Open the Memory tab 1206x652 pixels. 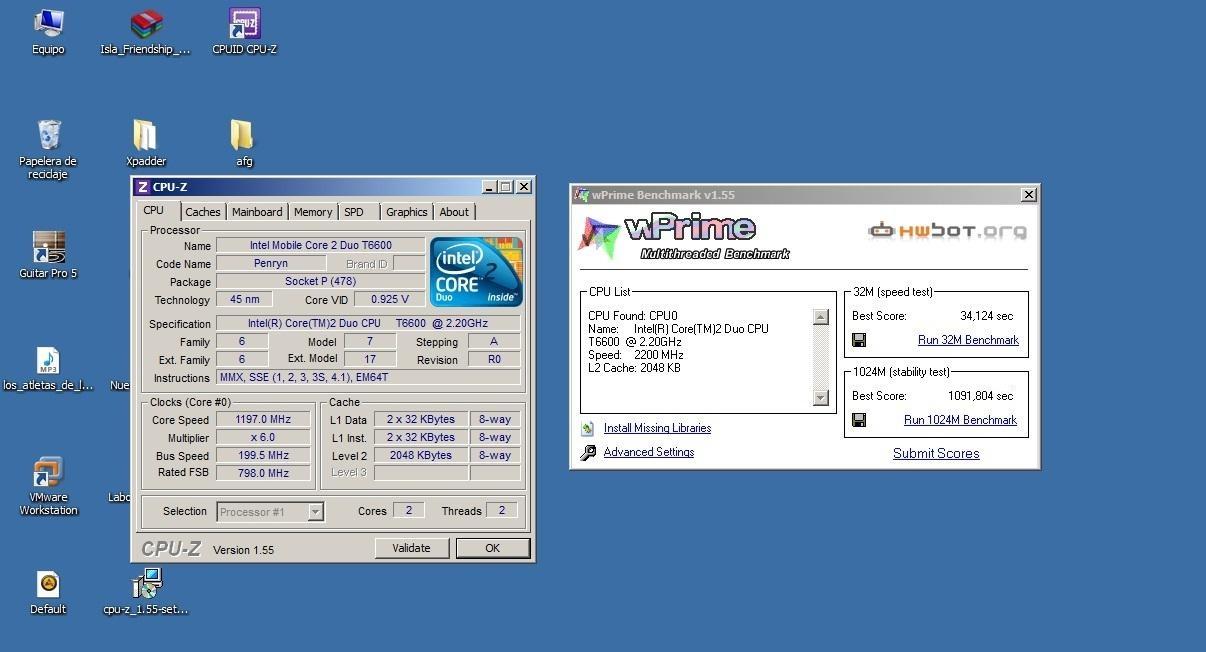tap(313, 212)
